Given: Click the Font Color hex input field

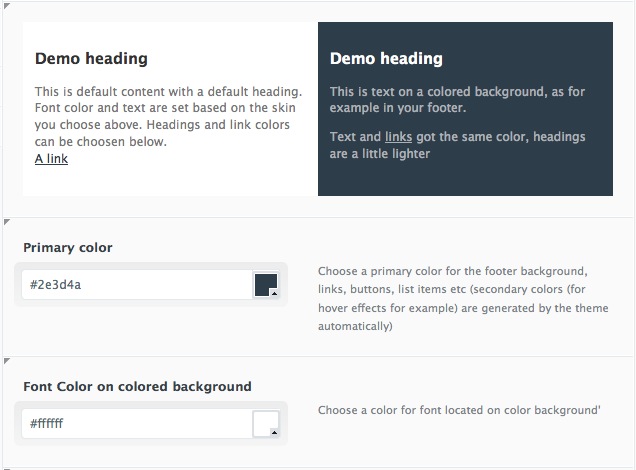Looking at the screenshot, I should (137, 423).
